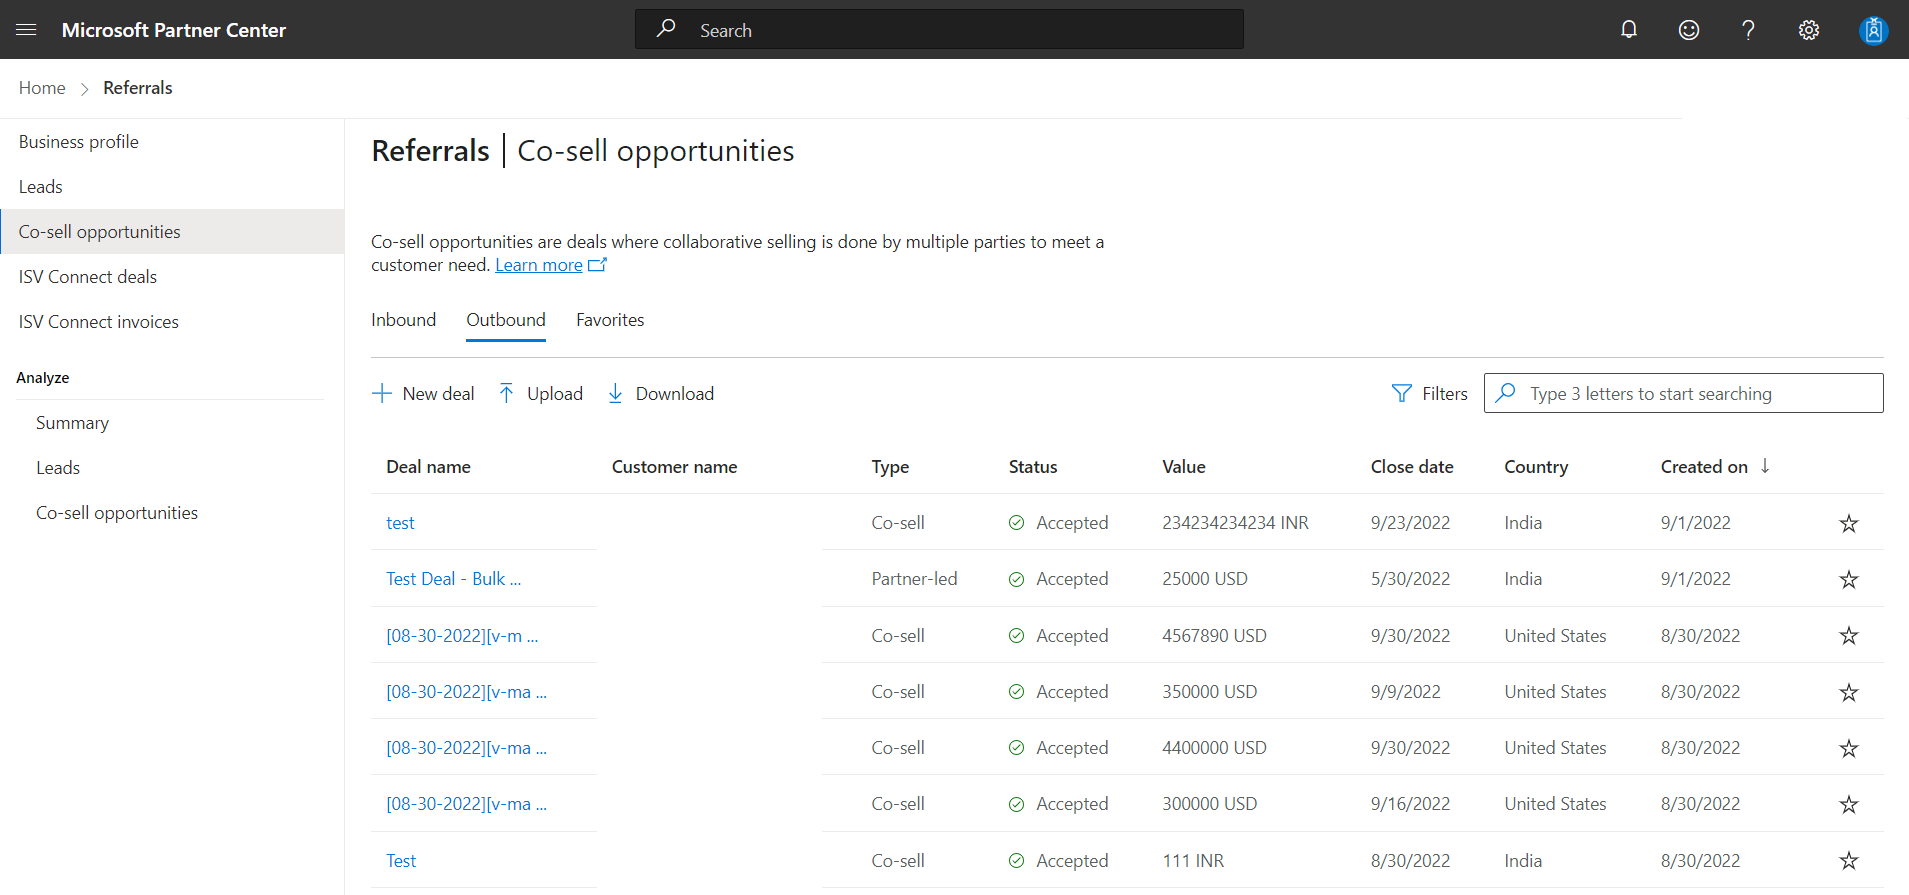Click the Upload deals button

[541, 394]
